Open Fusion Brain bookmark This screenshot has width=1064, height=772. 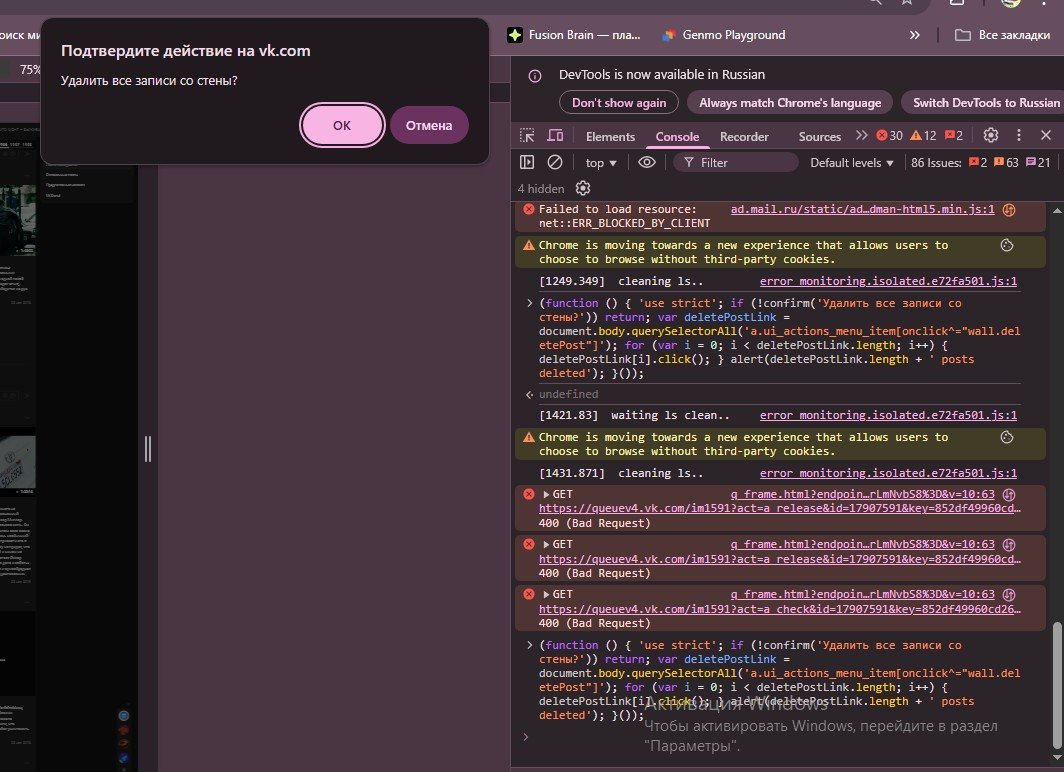[x=574, y=35]
